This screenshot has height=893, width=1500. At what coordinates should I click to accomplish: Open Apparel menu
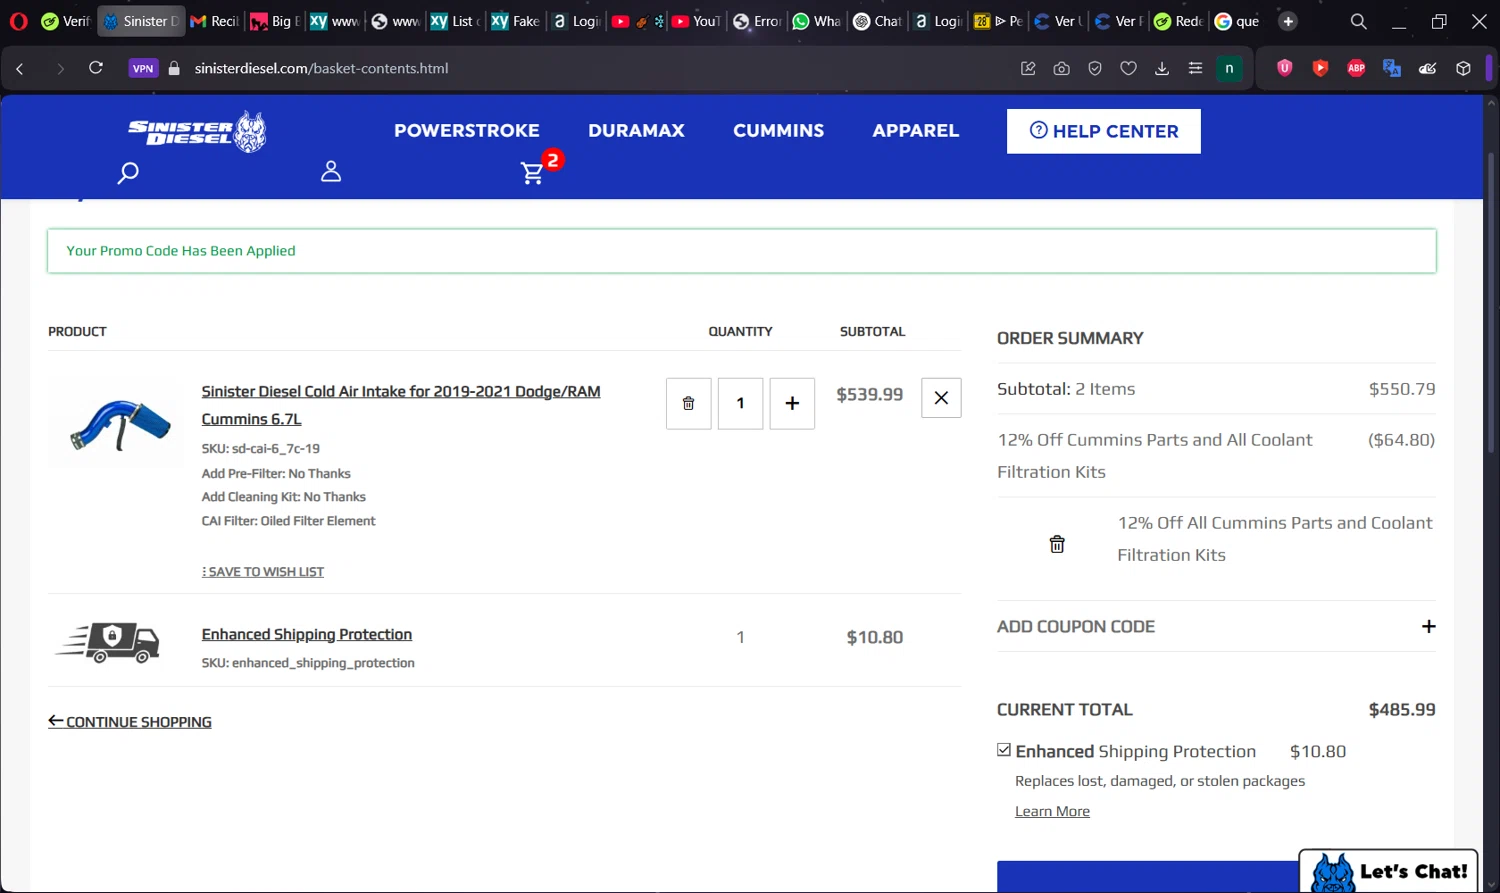pos(915,131)
